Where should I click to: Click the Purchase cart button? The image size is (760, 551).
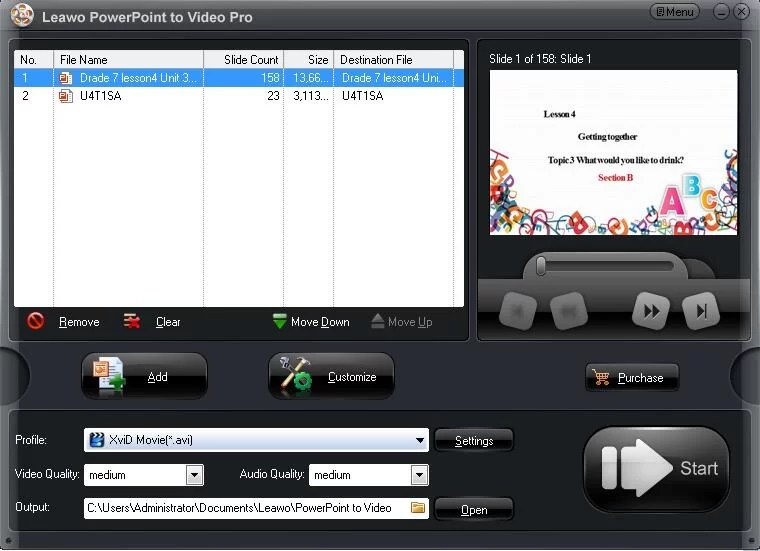click(632, 378)
